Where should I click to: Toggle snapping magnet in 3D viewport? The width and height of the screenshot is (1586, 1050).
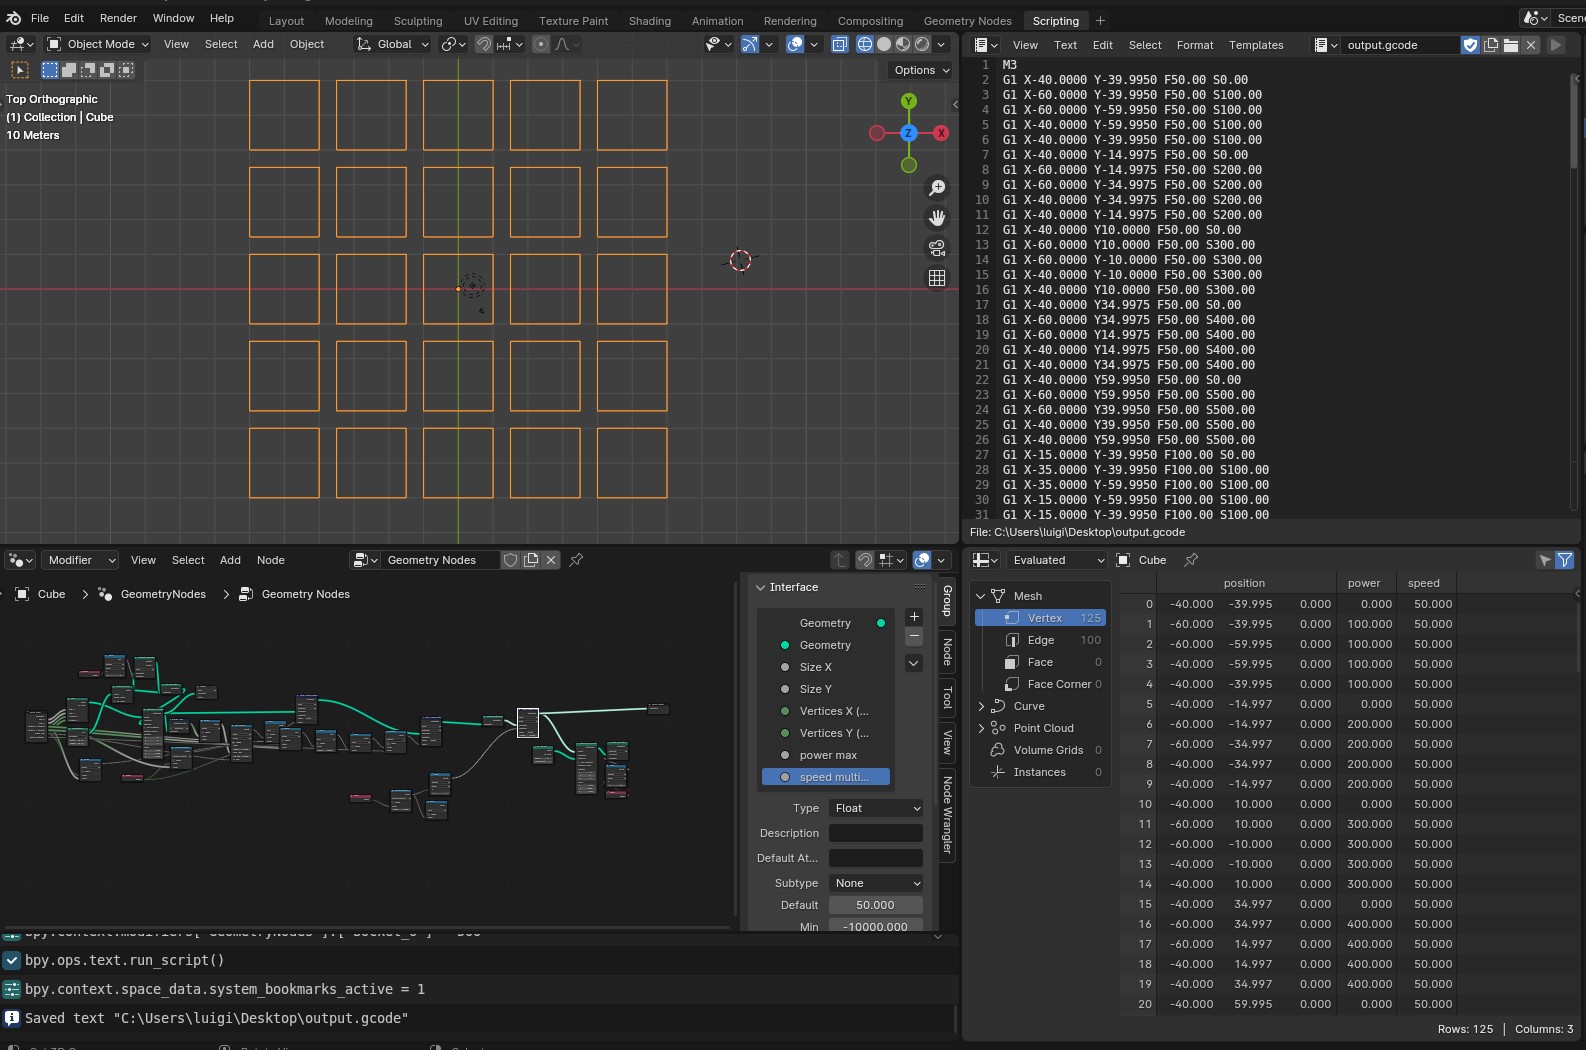(x=484, y=44)
